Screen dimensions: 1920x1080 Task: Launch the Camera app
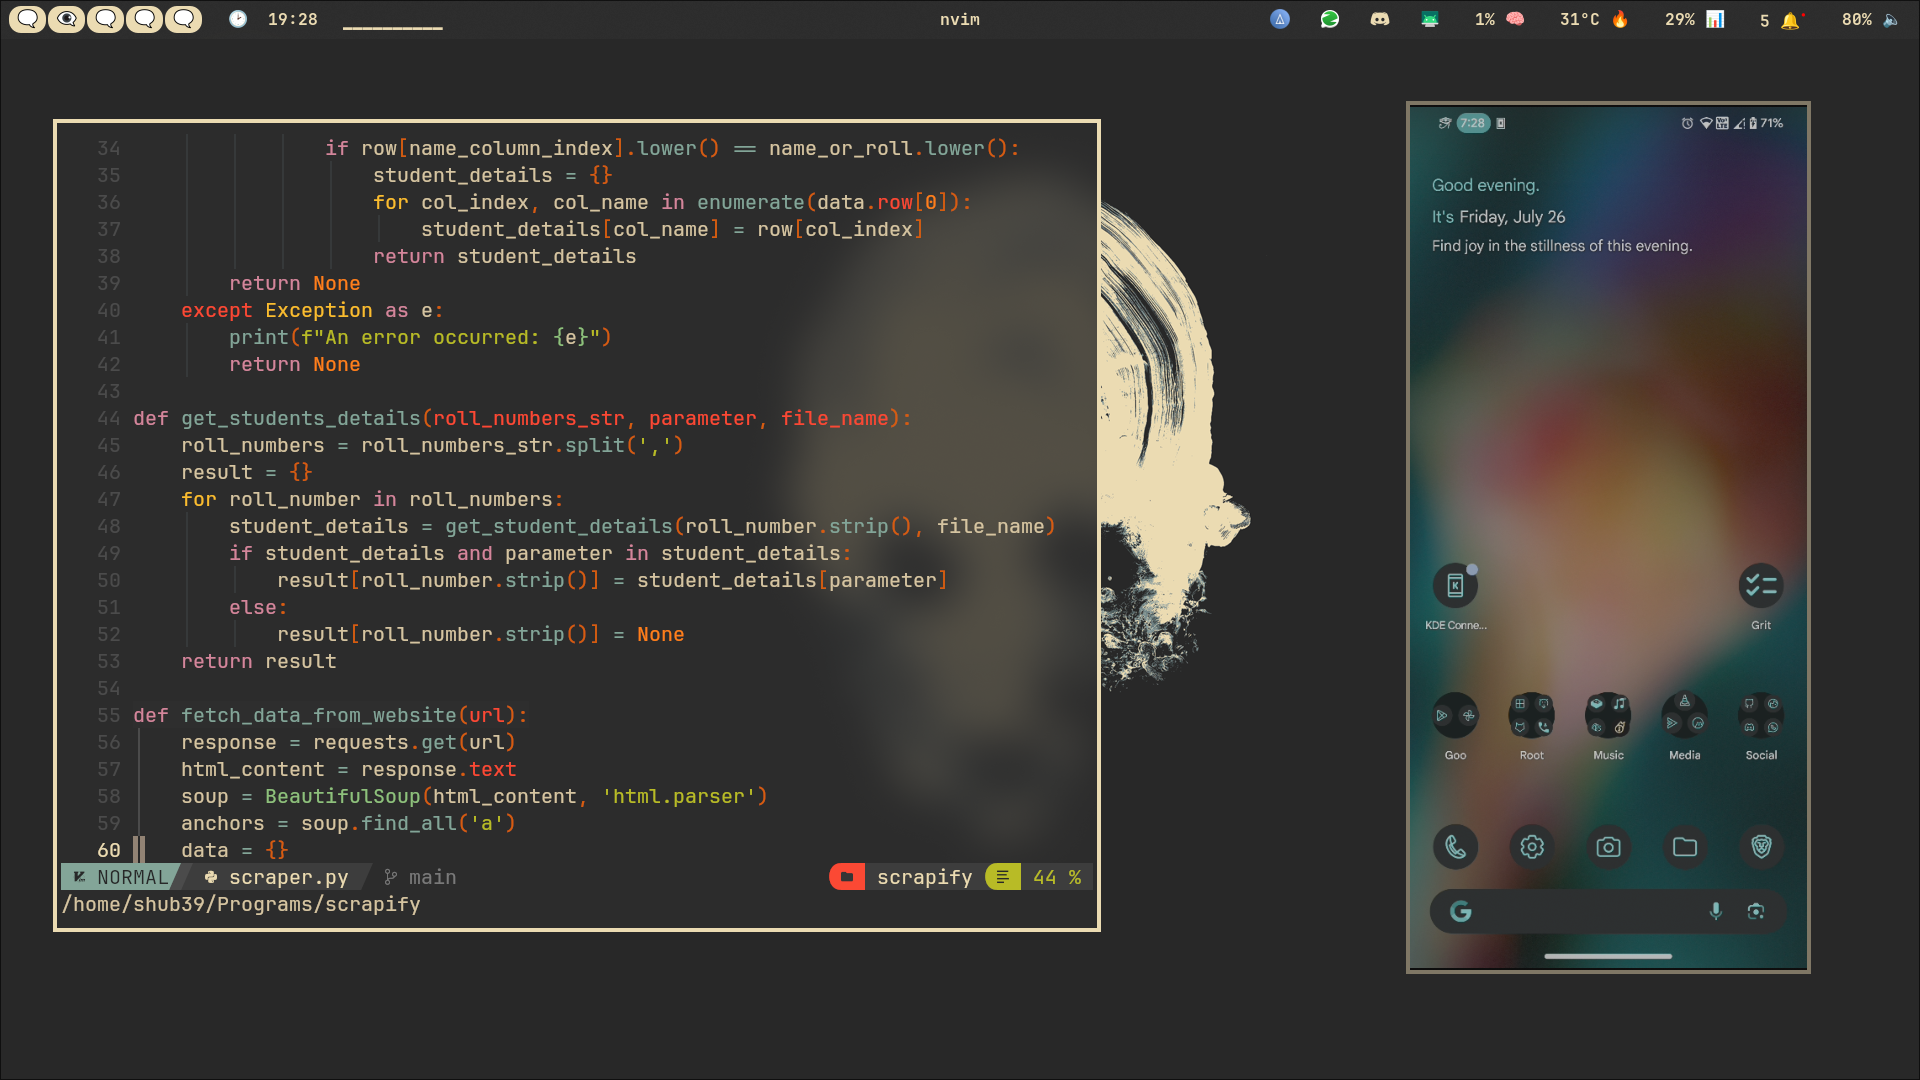click(1608, 847)
